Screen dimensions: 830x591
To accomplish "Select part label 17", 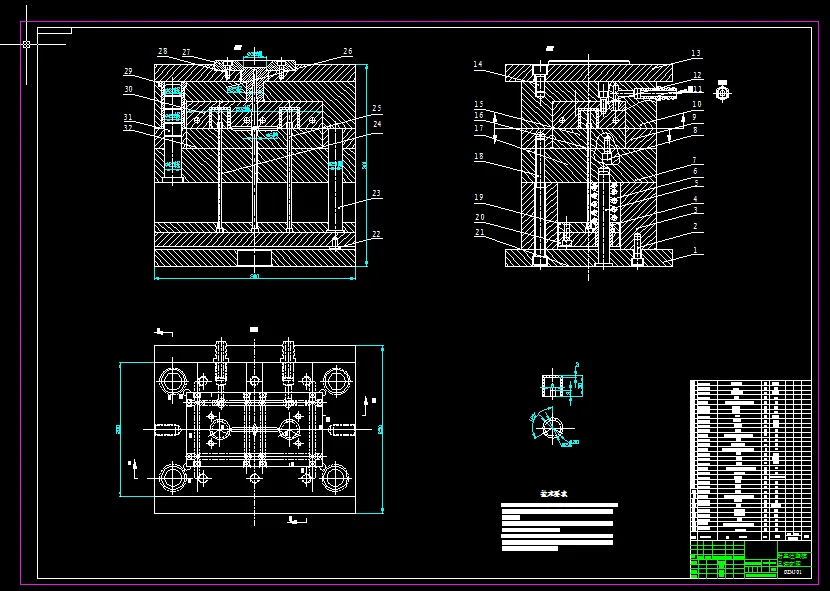I will click(x=479, y=128).
